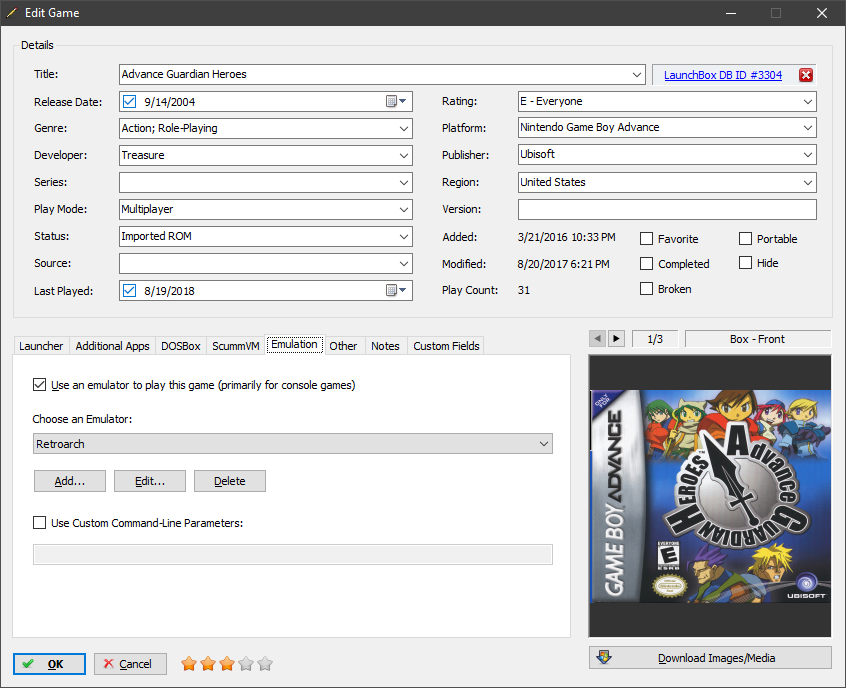Screen dimensions: 846x688
Task: Close the Edit Game window
Action: pos(821,13)
